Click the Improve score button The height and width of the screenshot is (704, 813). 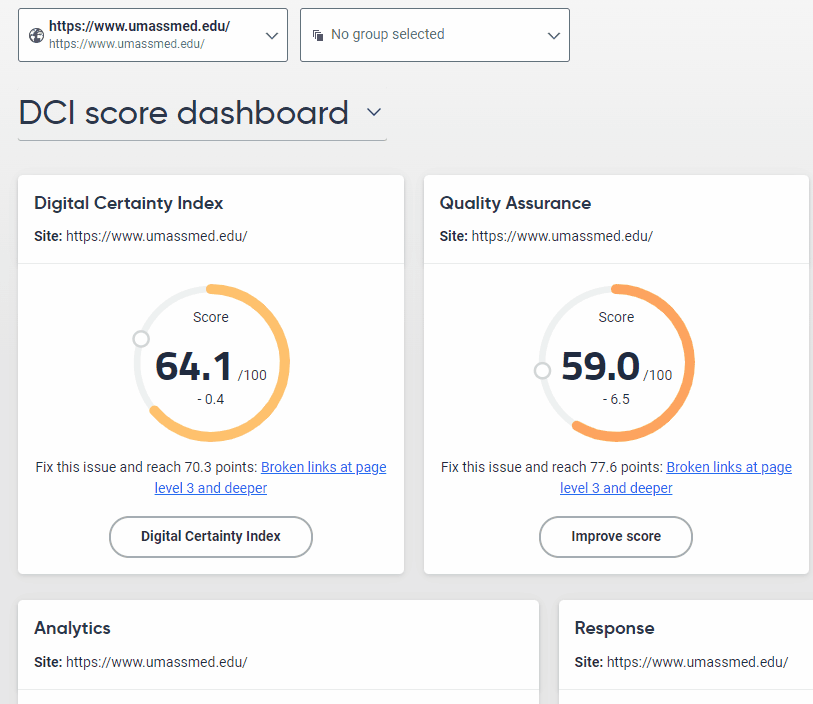(x=615, y=537)
